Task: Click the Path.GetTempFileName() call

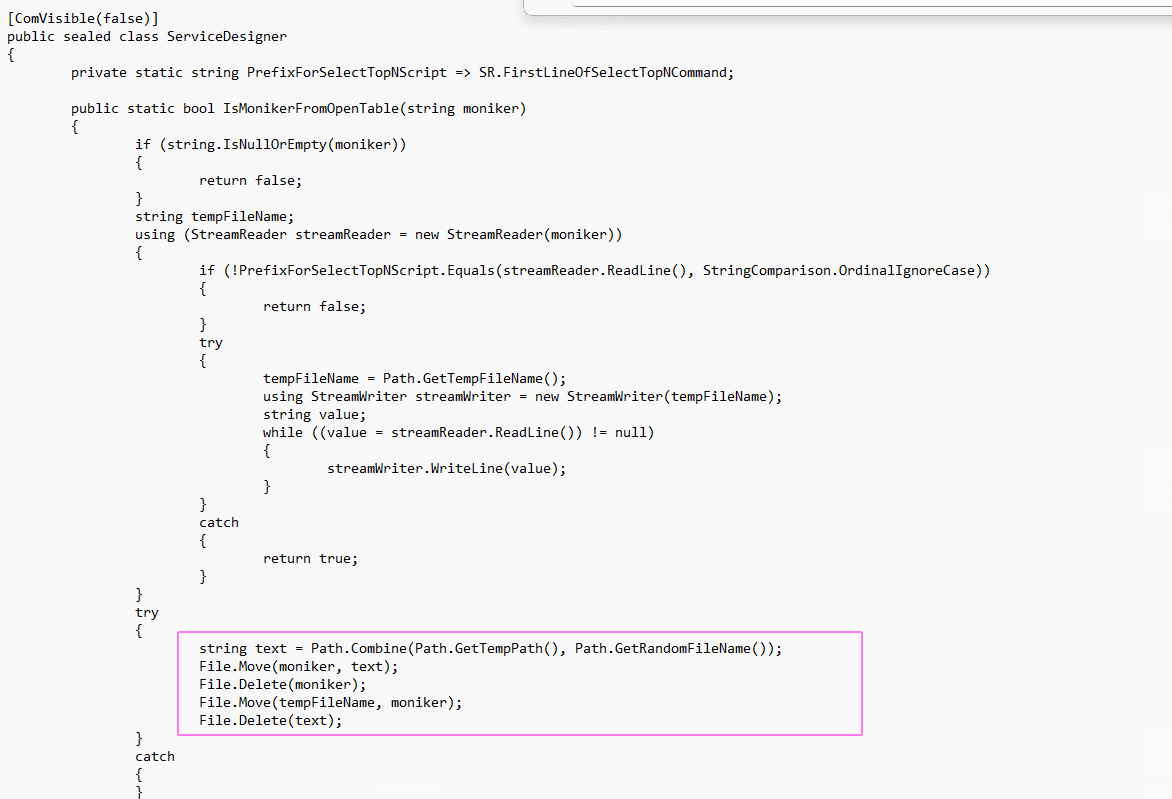Action: point(471,379)
